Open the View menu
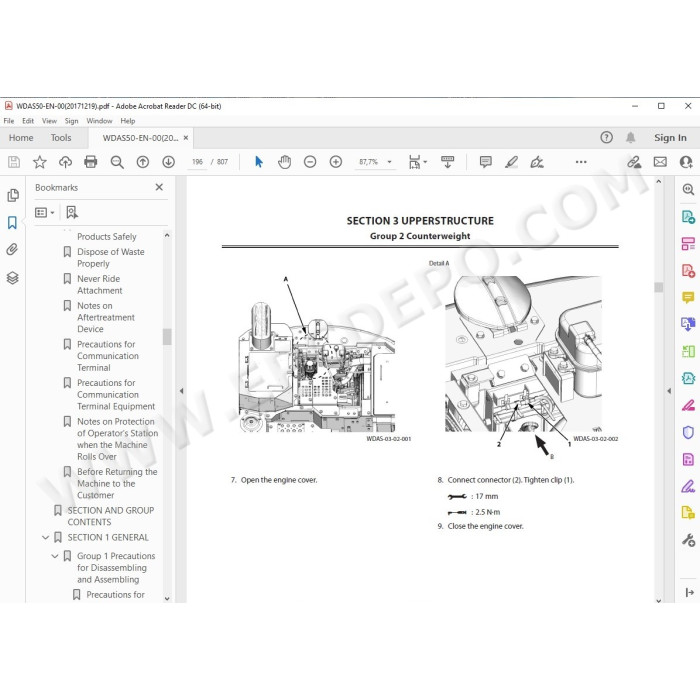 point(49,121)
